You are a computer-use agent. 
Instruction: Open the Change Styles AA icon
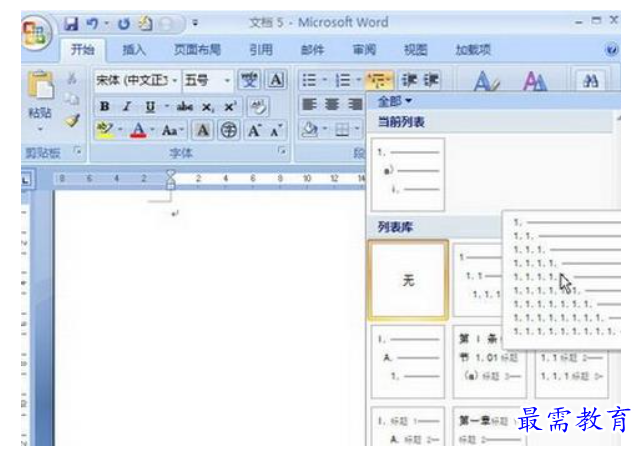coord(535,81)
